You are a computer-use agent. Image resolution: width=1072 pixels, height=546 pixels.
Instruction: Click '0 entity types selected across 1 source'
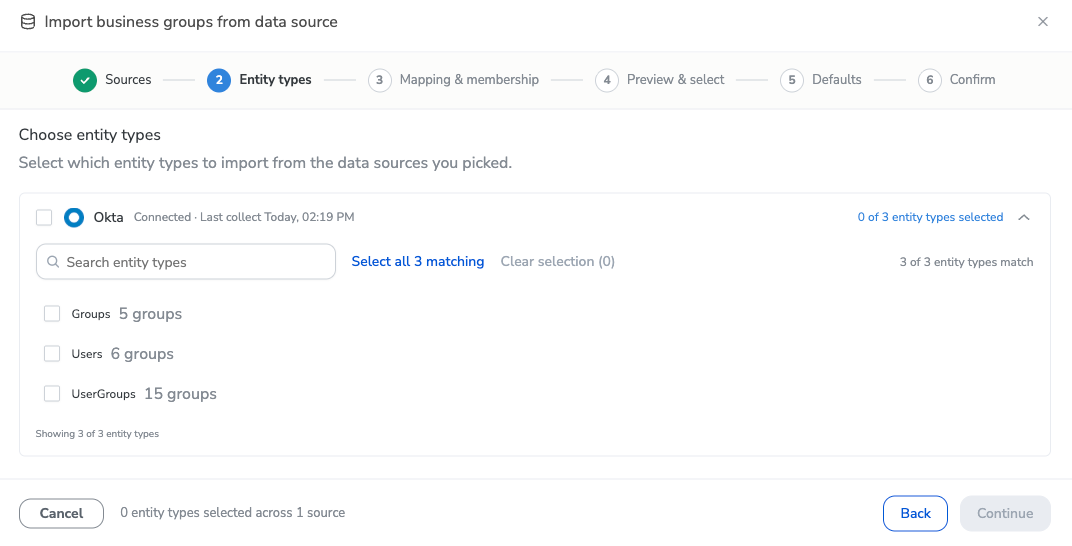coord(232,513)
